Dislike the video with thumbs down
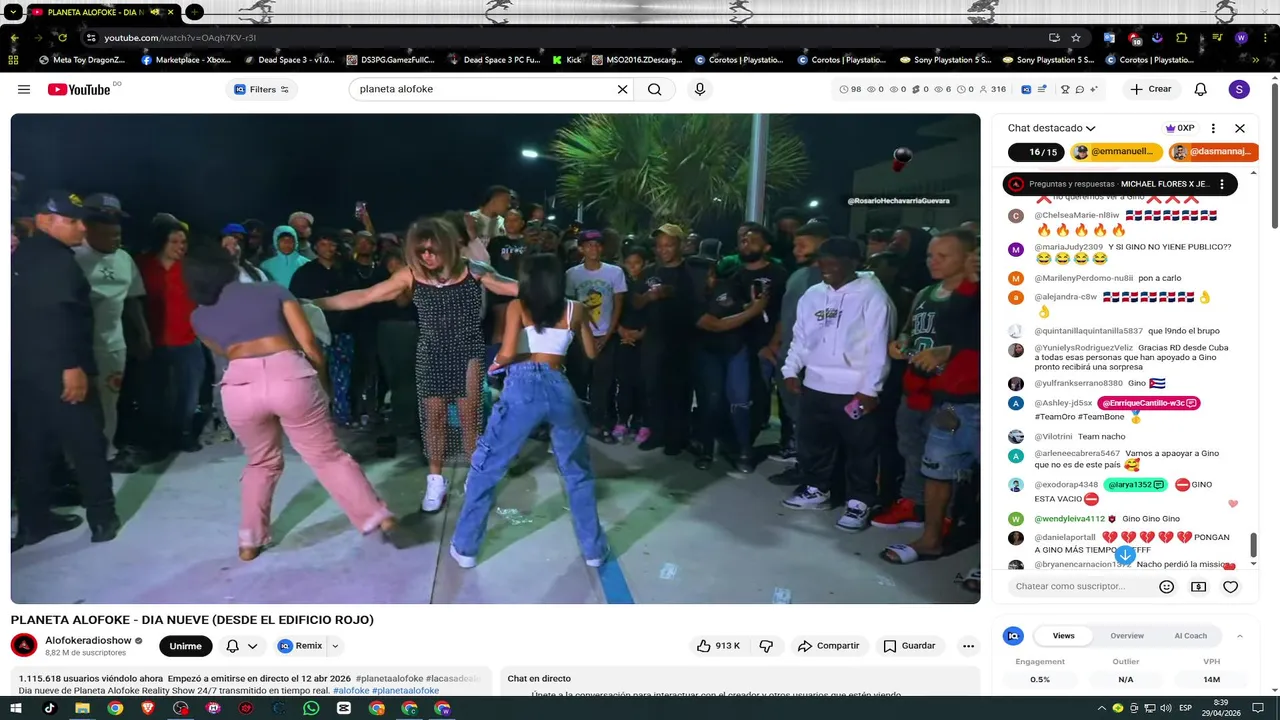The image size is (1280, 720). (766, 646)
